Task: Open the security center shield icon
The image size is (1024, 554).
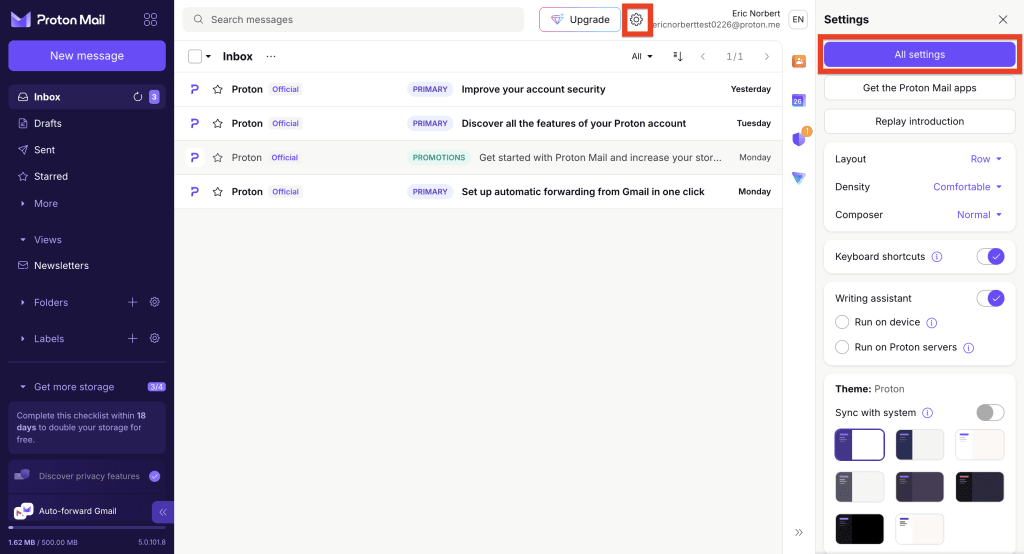Action: click(x=799, y=138)
